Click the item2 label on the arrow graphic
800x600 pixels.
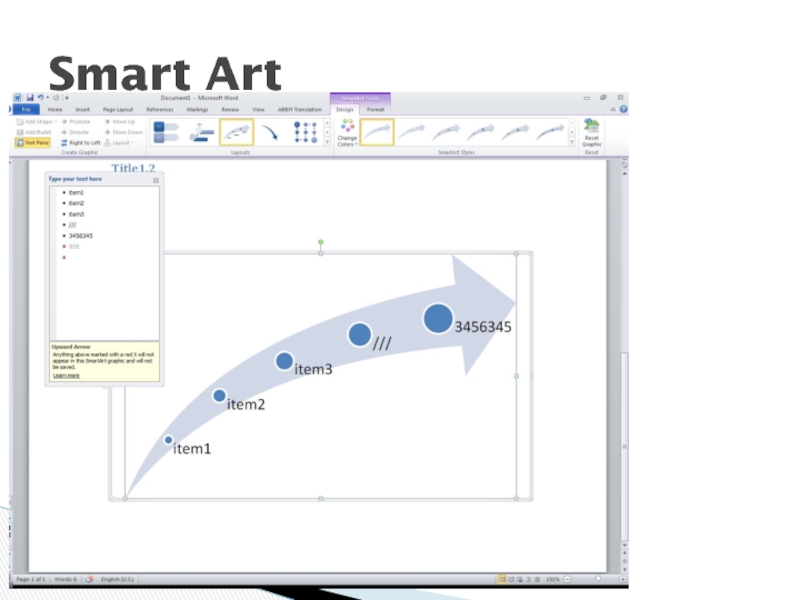tap(246, 405)
